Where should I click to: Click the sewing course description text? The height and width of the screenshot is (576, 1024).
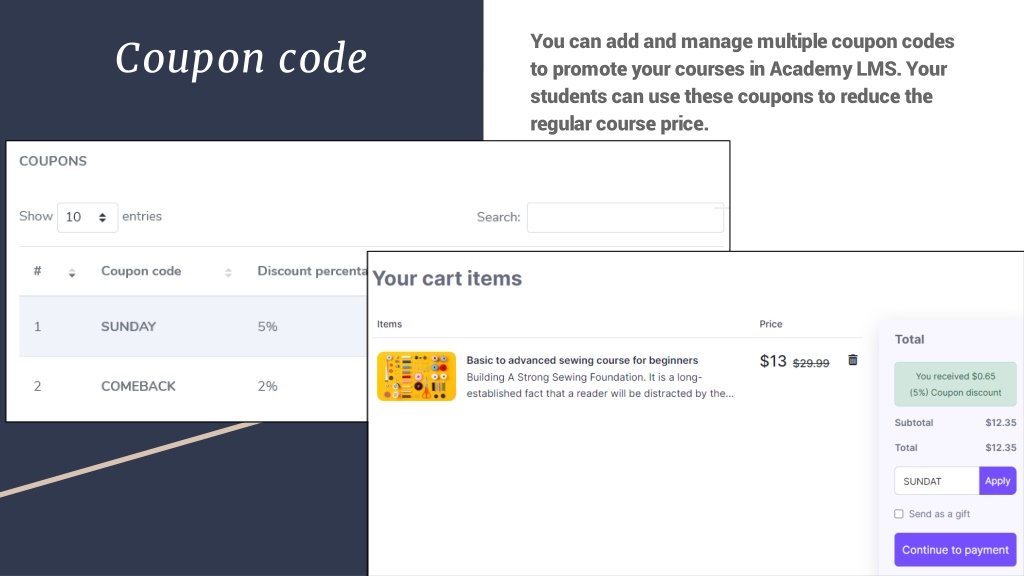[x=600, y=385]
